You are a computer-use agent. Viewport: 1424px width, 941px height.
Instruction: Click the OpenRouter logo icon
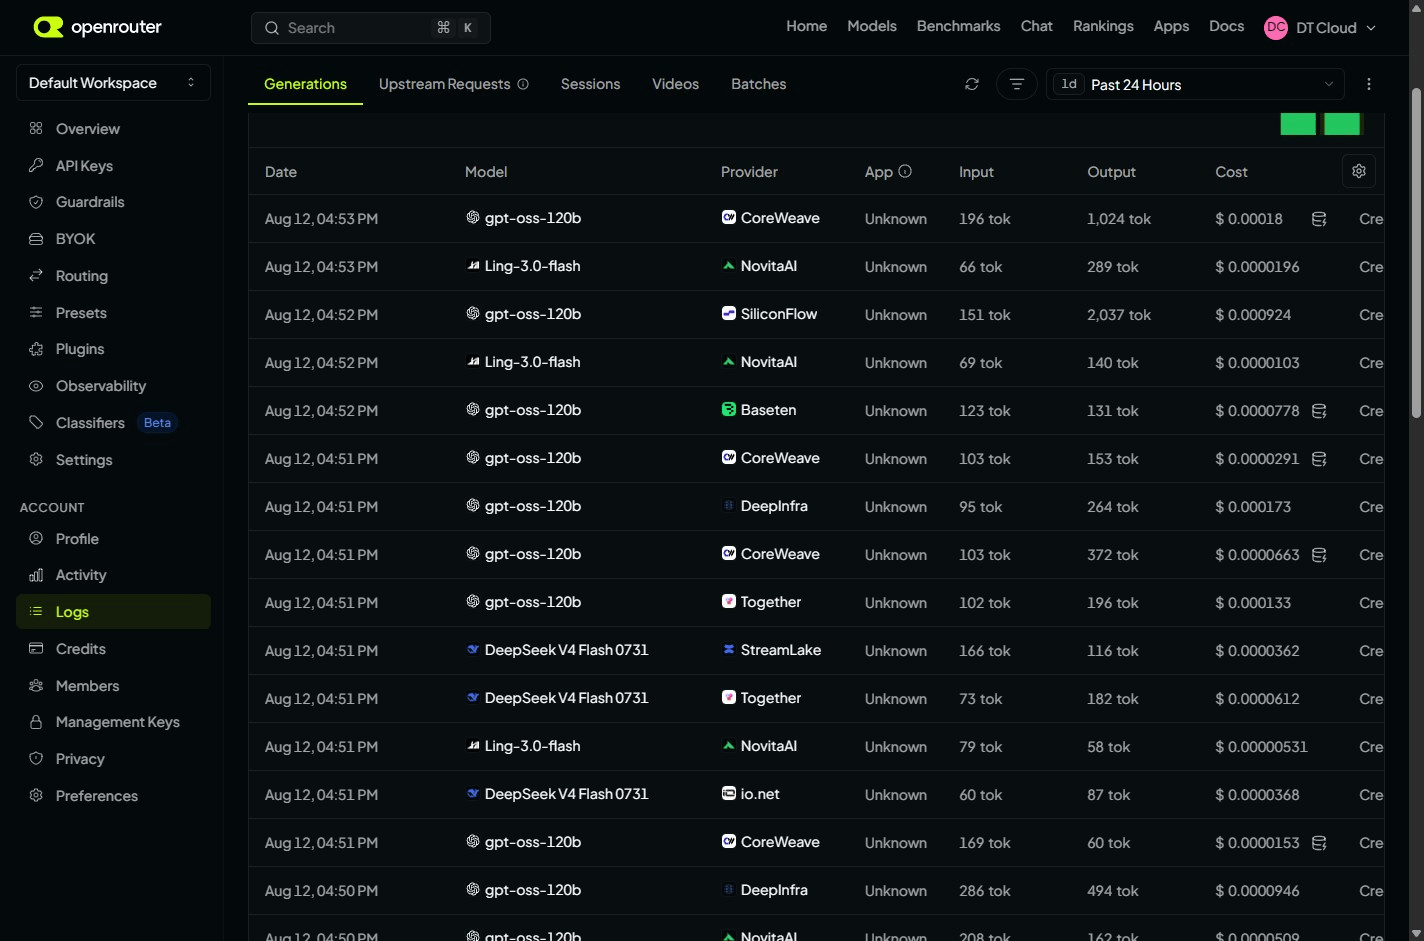48,27
